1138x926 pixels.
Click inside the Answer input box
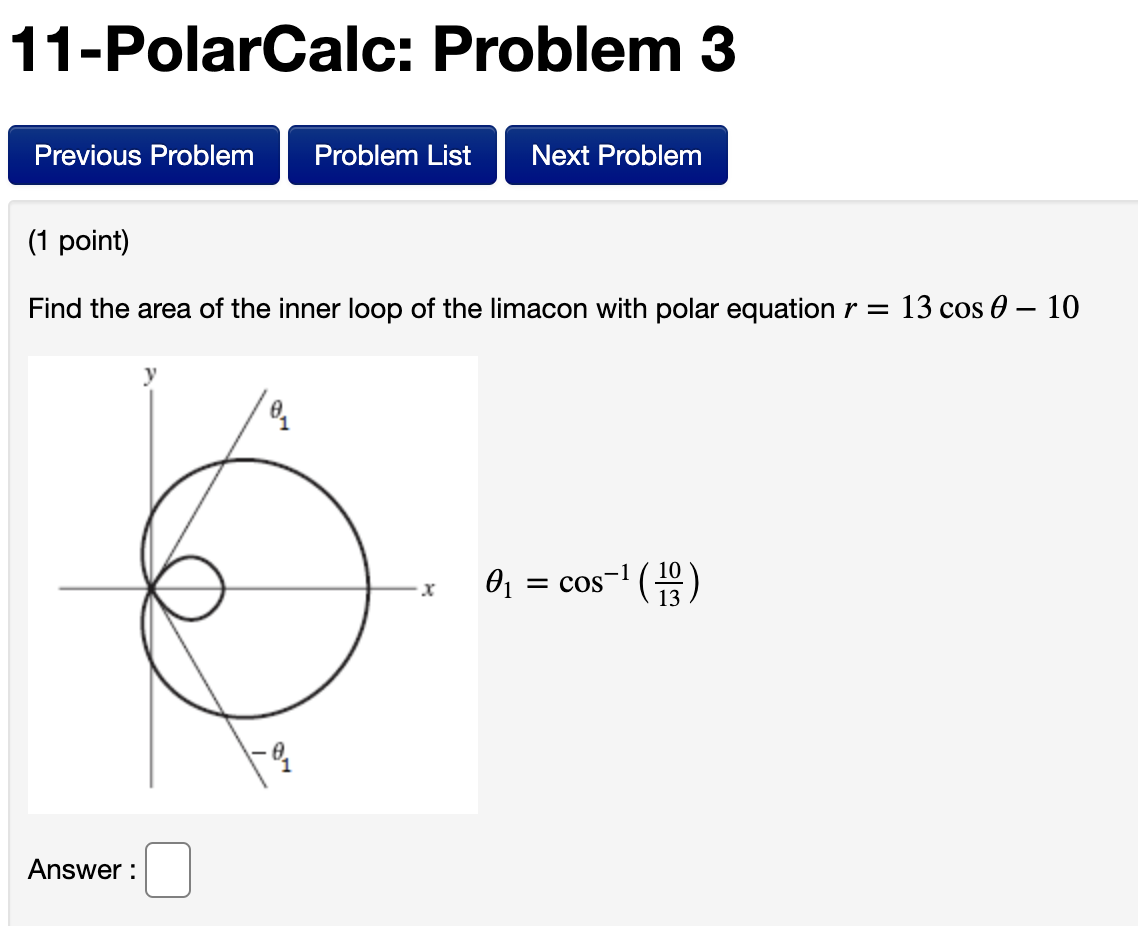167,869
